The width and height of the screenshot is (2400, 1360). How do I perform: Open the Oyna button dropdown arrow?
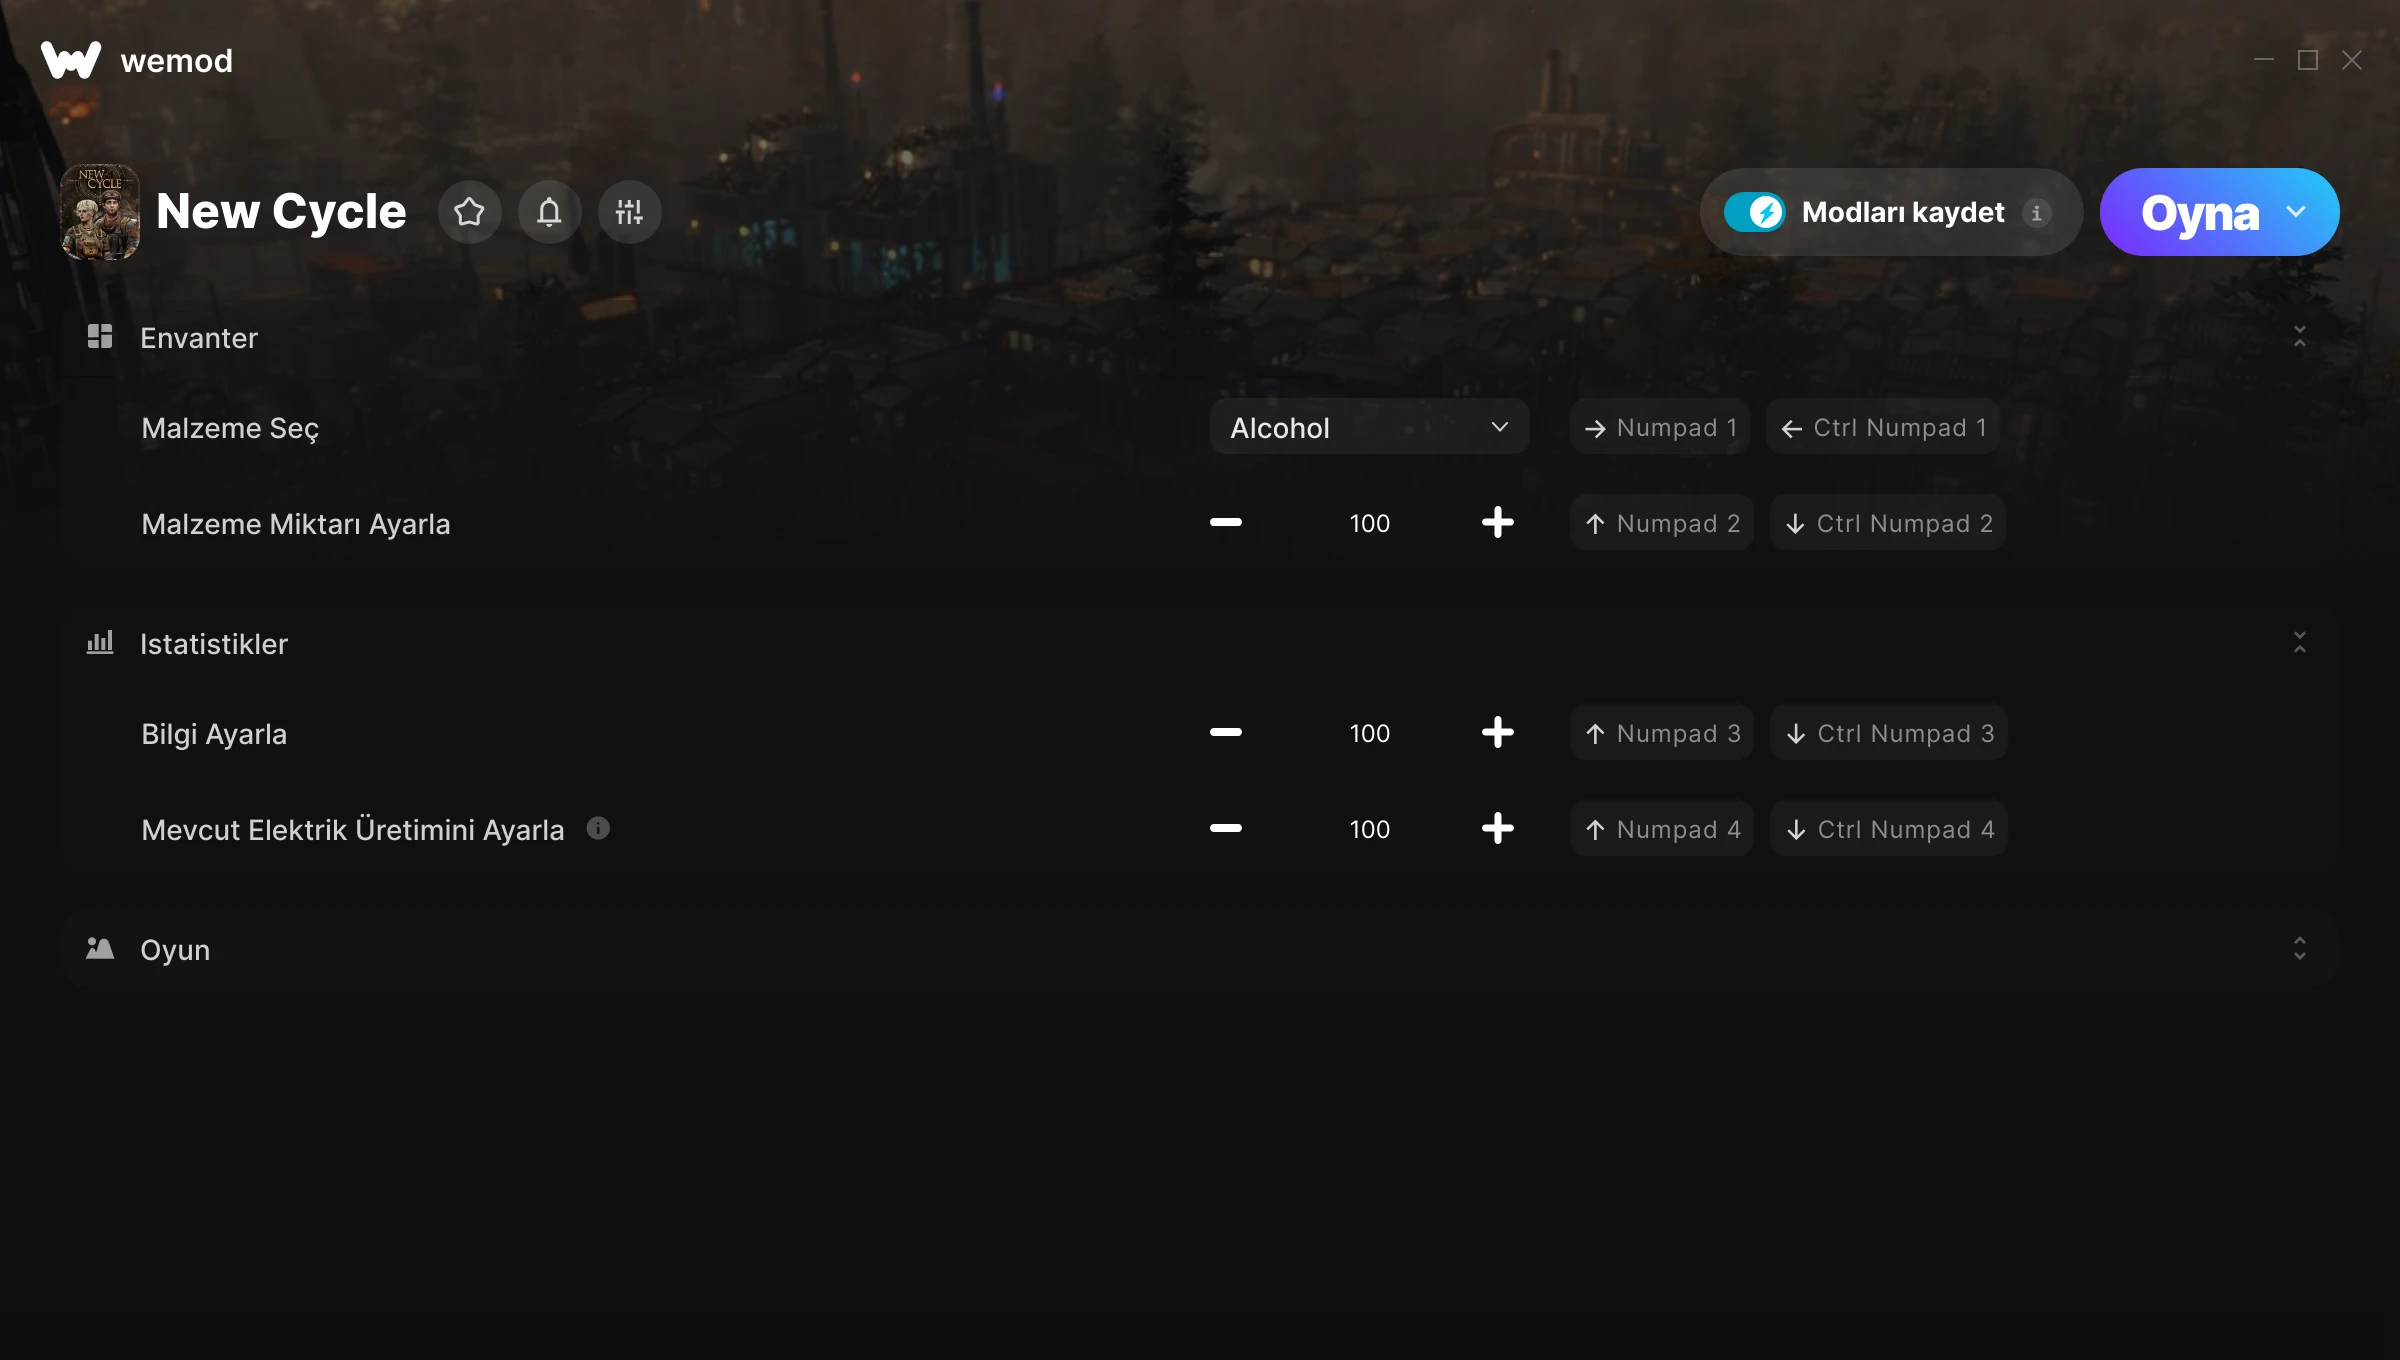2296,212
